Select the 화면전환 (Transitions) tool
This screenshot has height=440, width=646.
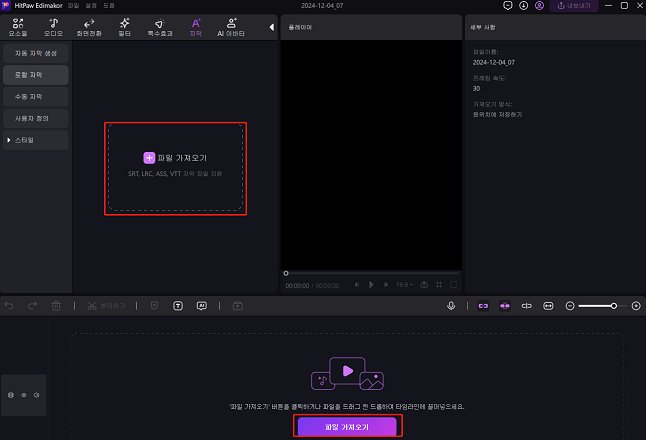coord(89,26)
